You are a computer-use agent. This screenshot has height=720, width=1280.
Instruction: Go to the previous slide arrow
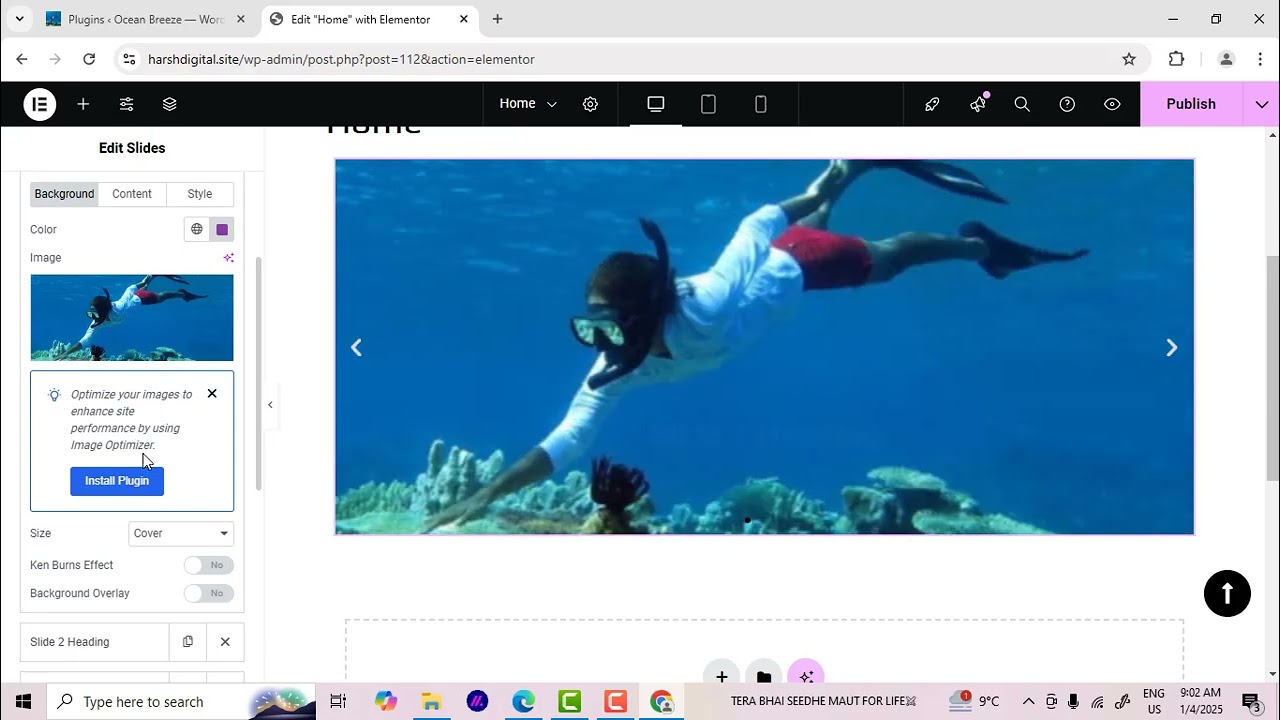pyautogui.click(x=356, y=347)
